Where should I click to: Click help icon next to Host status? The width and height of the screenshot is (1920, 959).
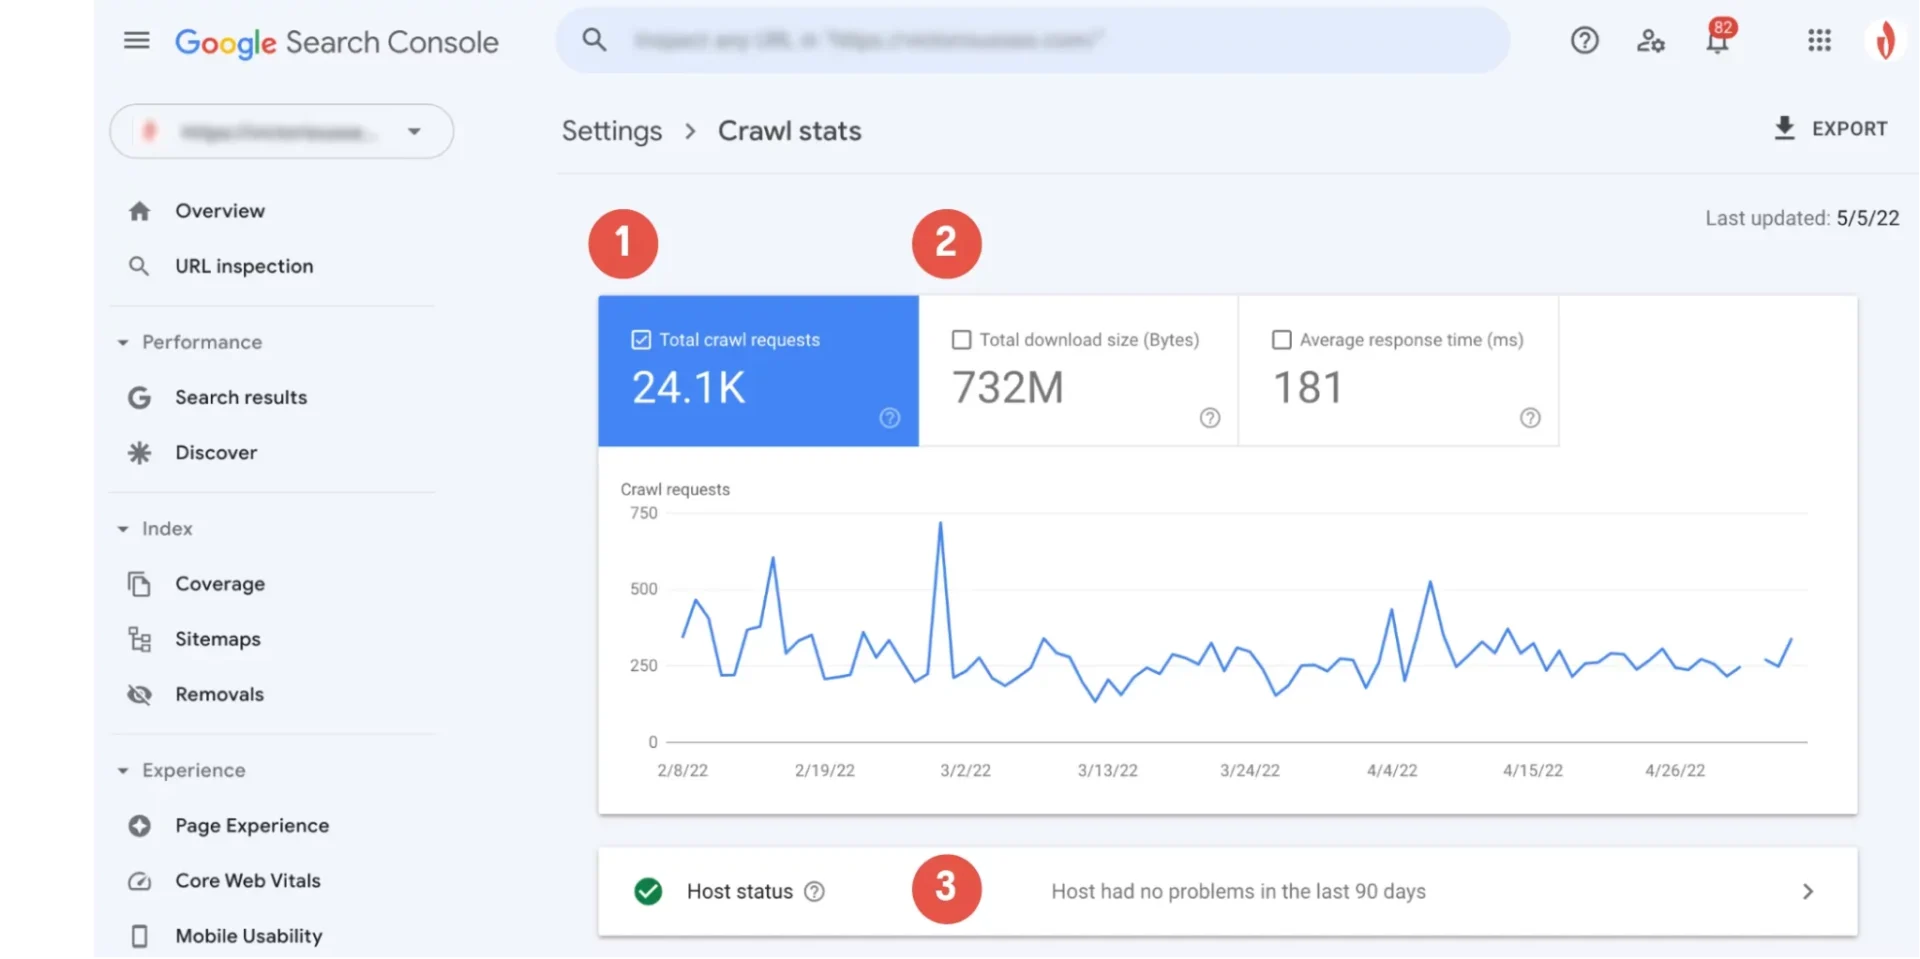pyautogui.click(x=815, y=891)
